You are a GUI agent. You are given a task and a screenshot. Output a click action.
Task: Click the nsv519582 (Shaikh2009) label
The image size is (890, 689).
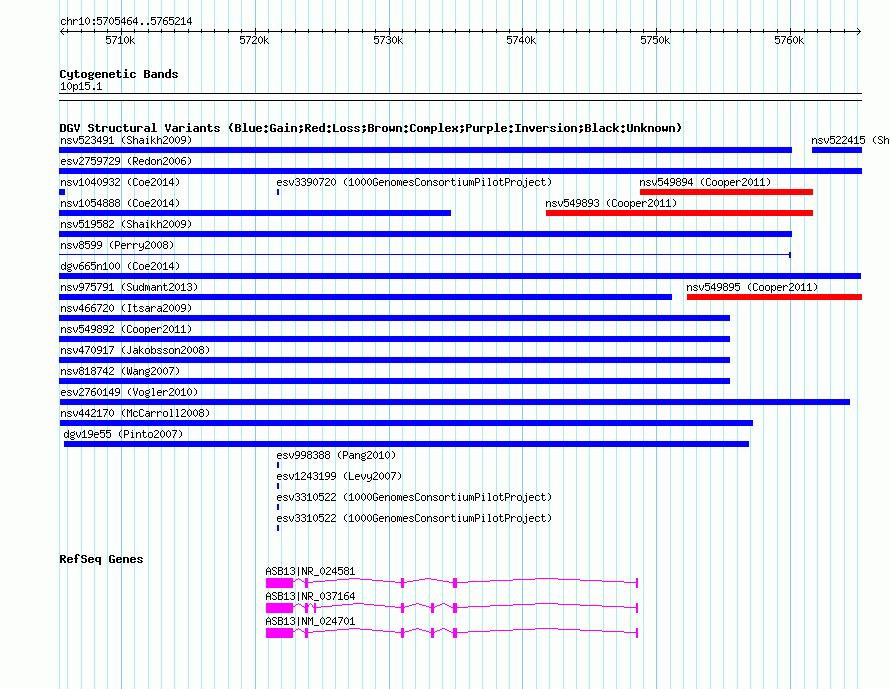(x=126, y=224)
